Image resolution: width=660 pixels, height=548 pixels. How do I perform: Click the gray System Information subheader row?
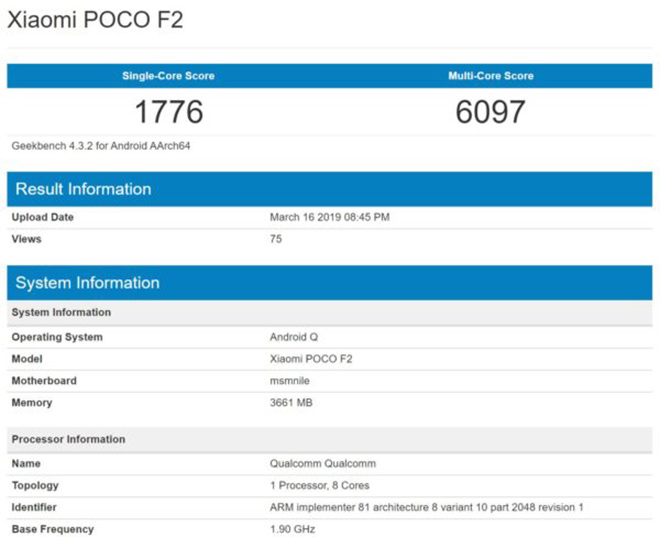click(x=61, y=312)
